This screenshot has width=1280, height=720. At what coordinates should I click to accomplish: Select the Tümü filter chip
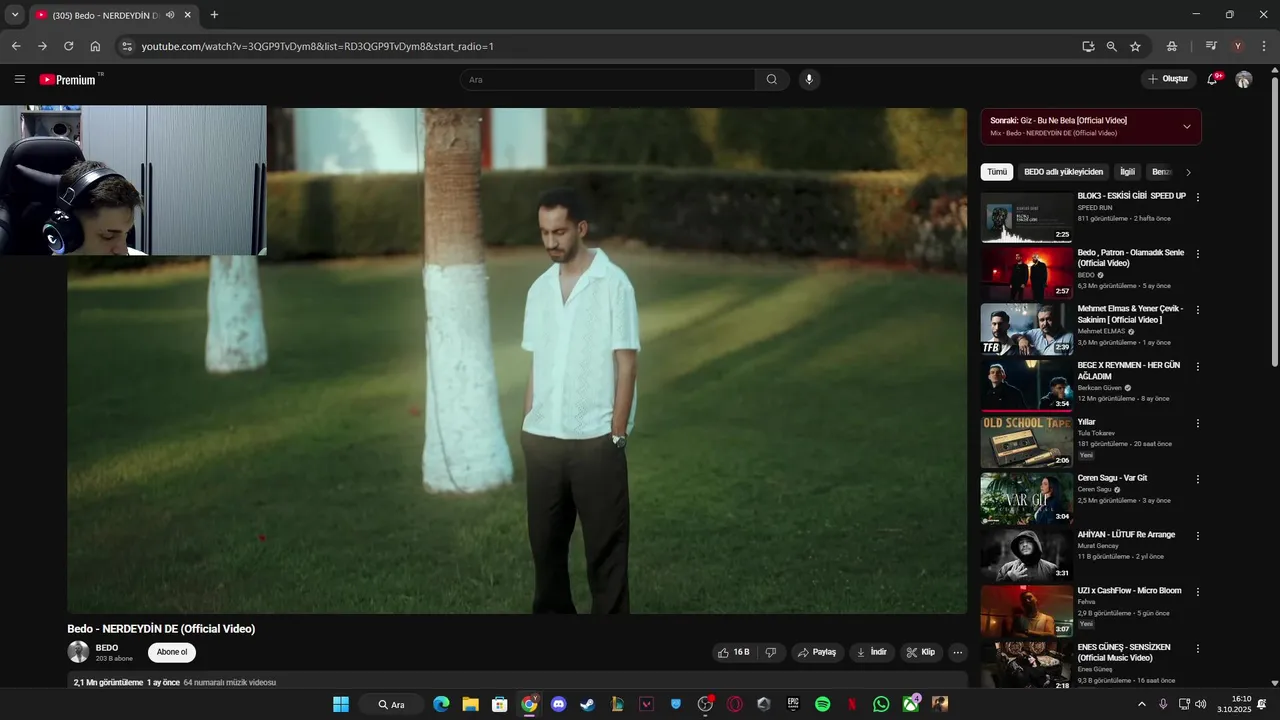[x=997, y=172]
